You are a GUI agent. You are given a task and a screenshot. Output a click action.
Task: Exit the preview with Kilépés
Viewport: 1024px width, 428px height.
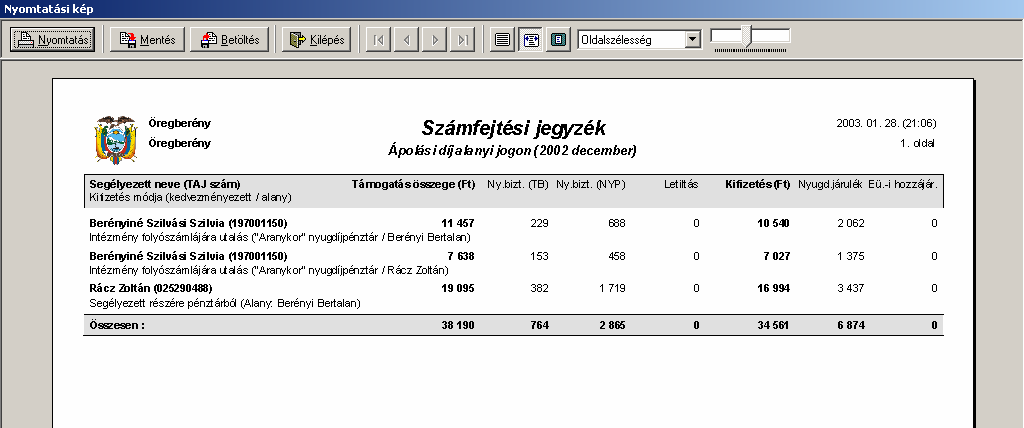(317, 39)
